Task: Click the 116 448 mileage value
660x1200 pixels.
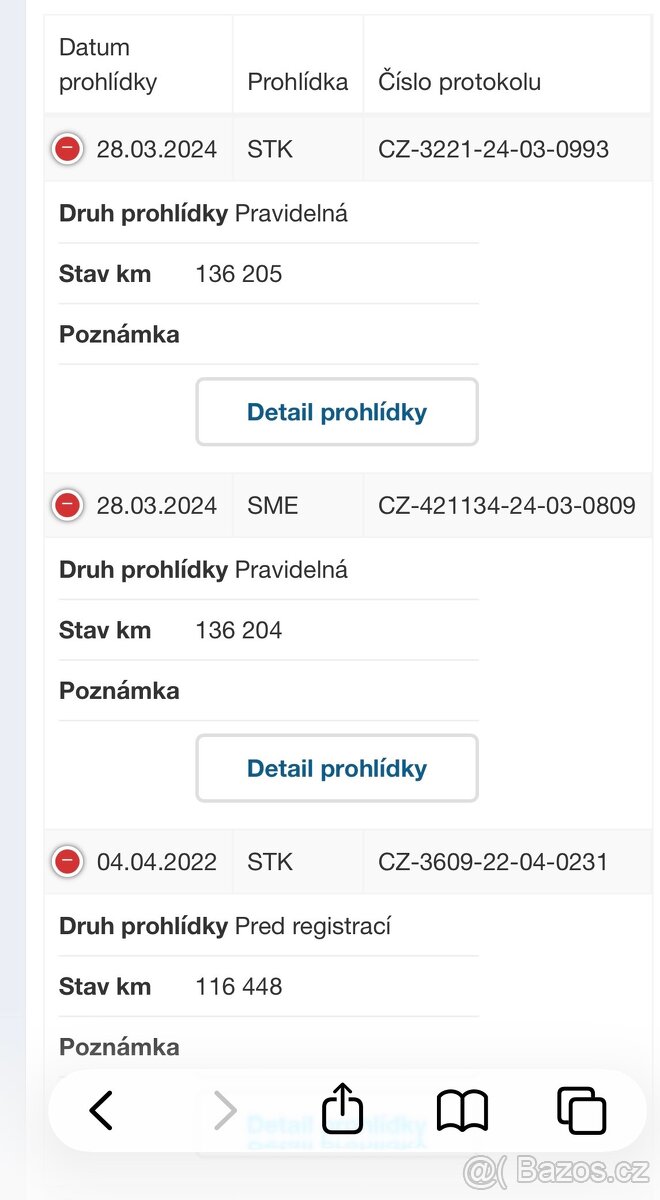Action: [x=239, y=987]
